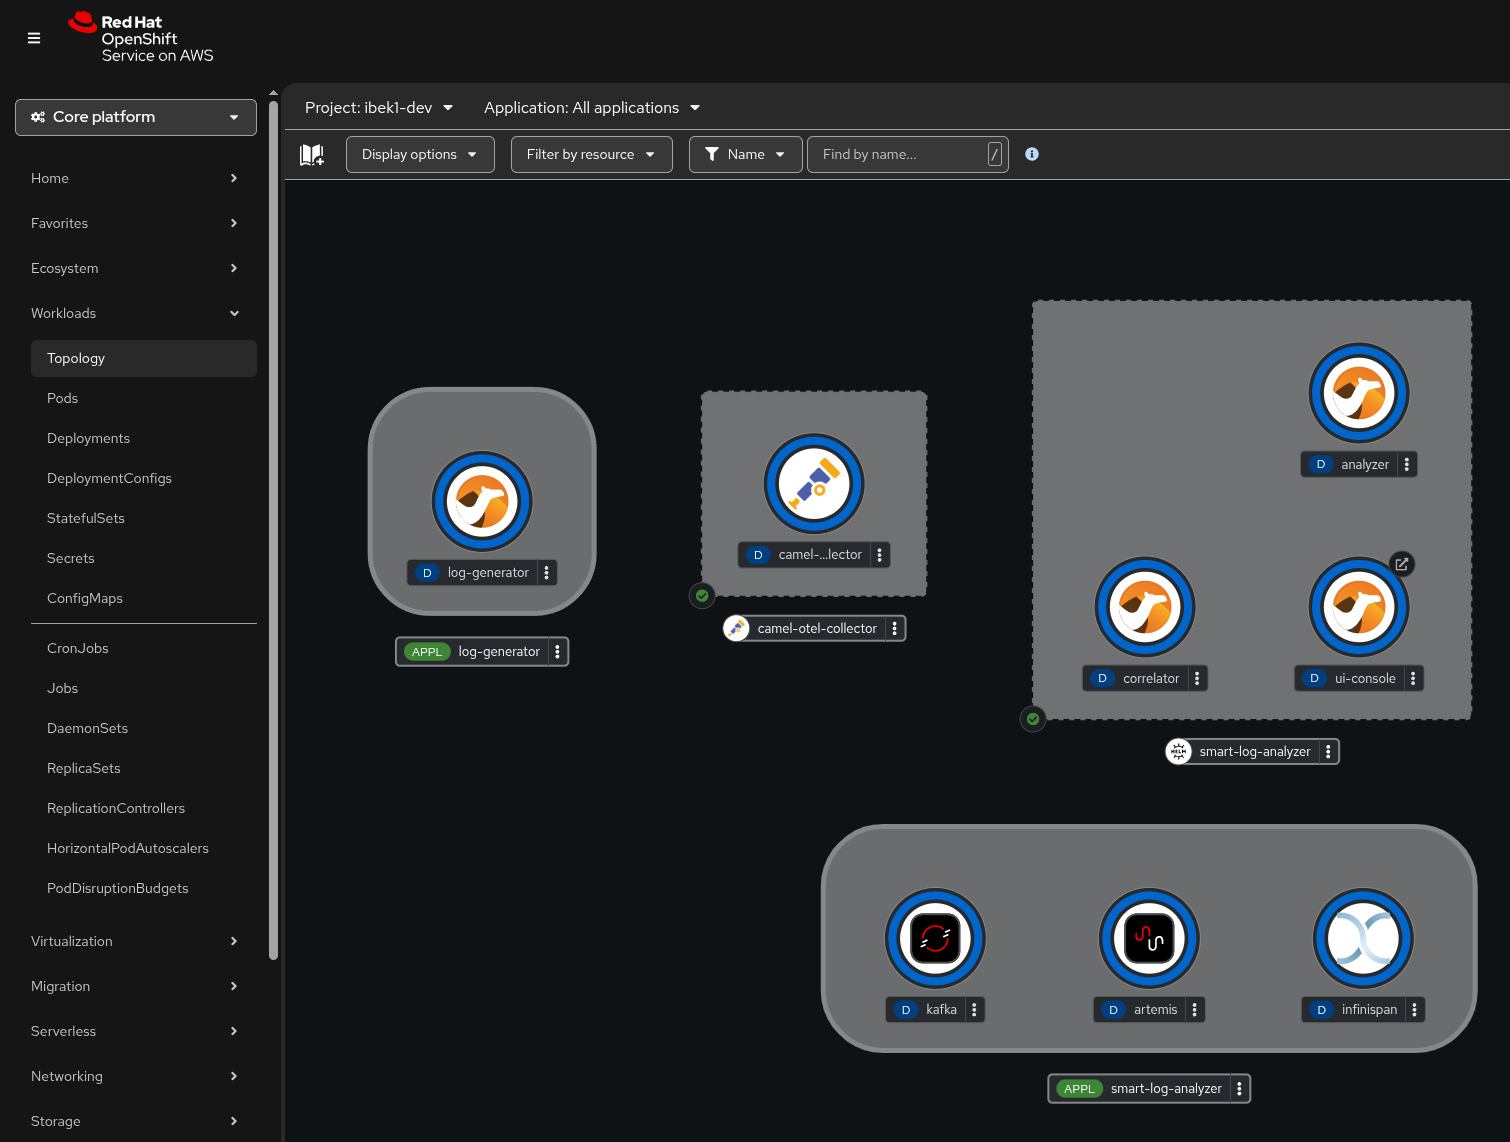1510x1142 pixels.
Task: Expand the Virtualization navigation section
Action: [136, 941]
